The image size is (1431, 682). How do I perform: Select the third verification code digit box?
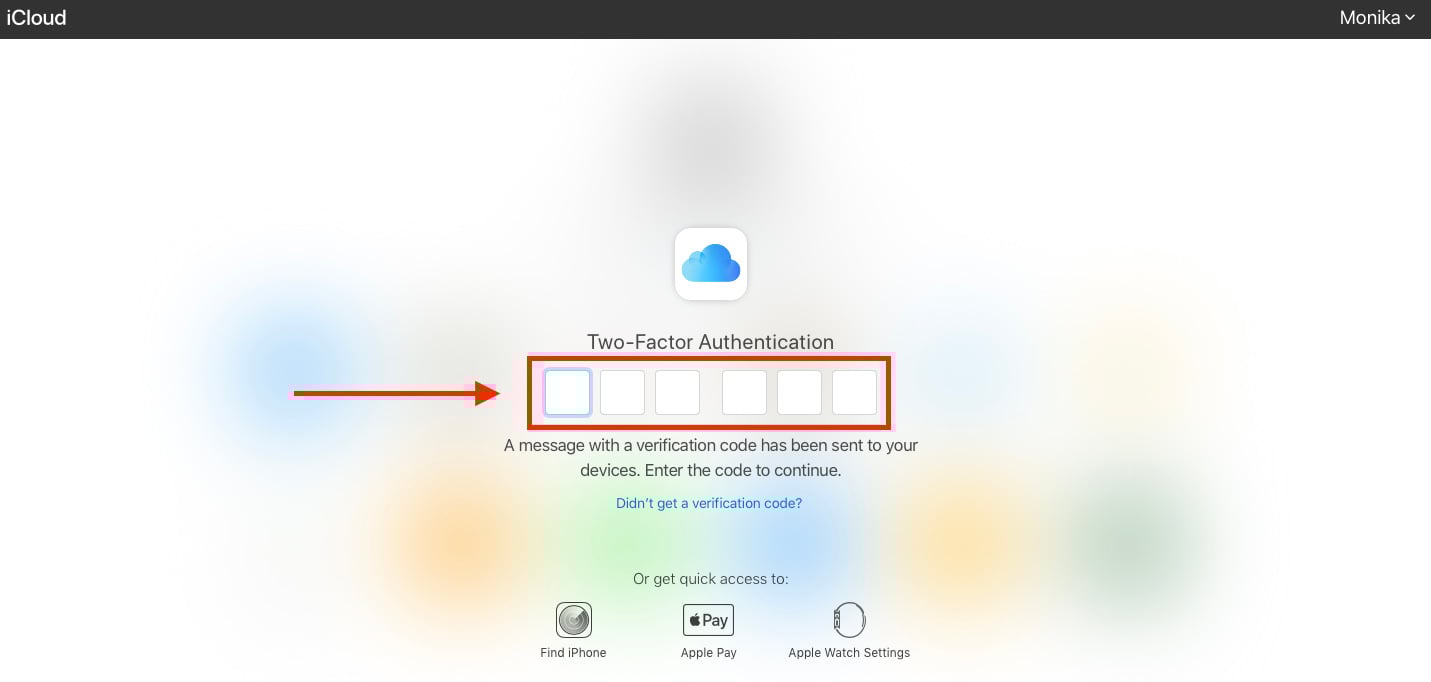(x=677, y=392)
